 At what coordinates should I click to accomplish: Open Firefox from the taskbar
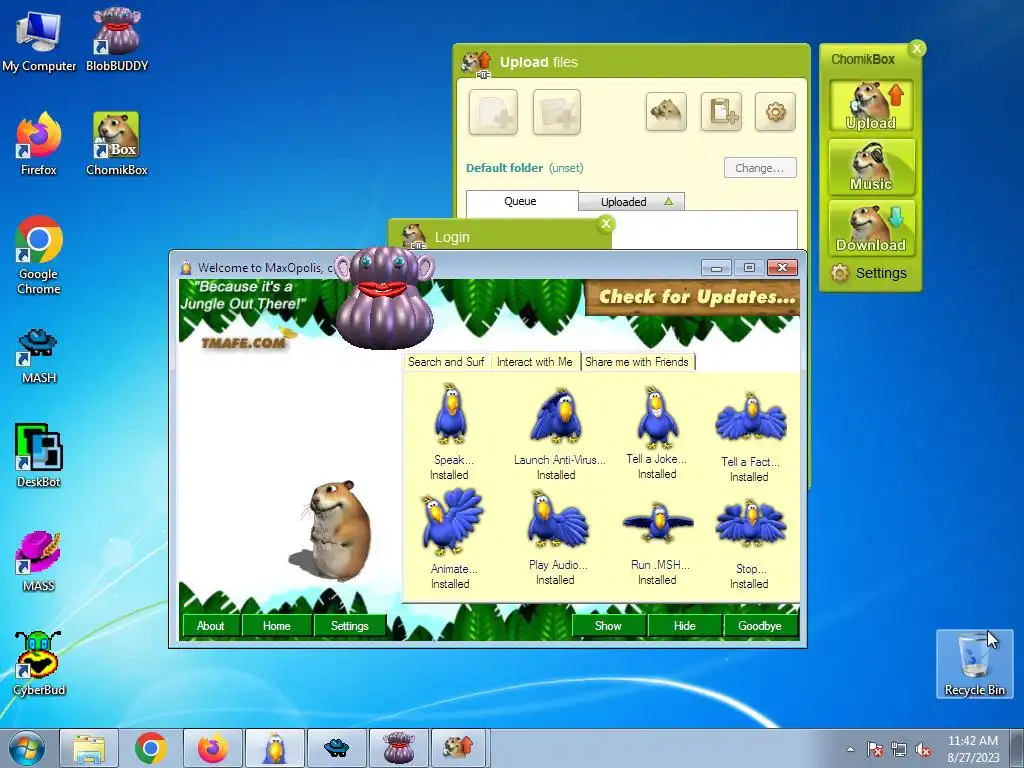coord(212,748)
